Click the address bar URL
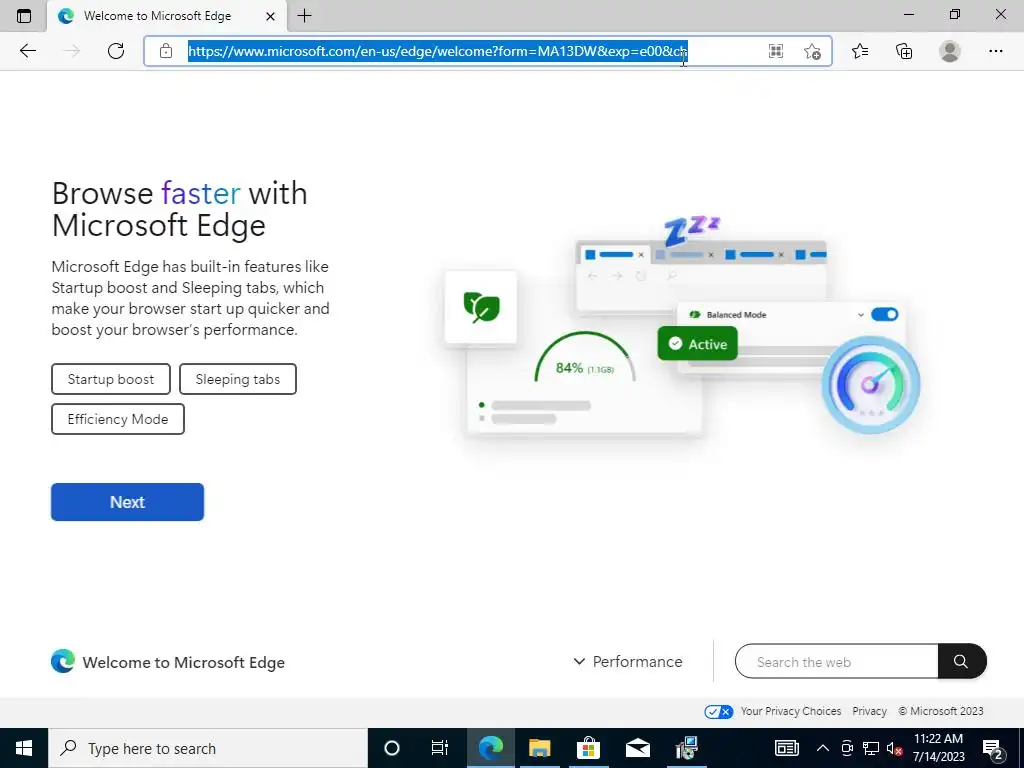 pyautogui.click(x=437, y=51)
